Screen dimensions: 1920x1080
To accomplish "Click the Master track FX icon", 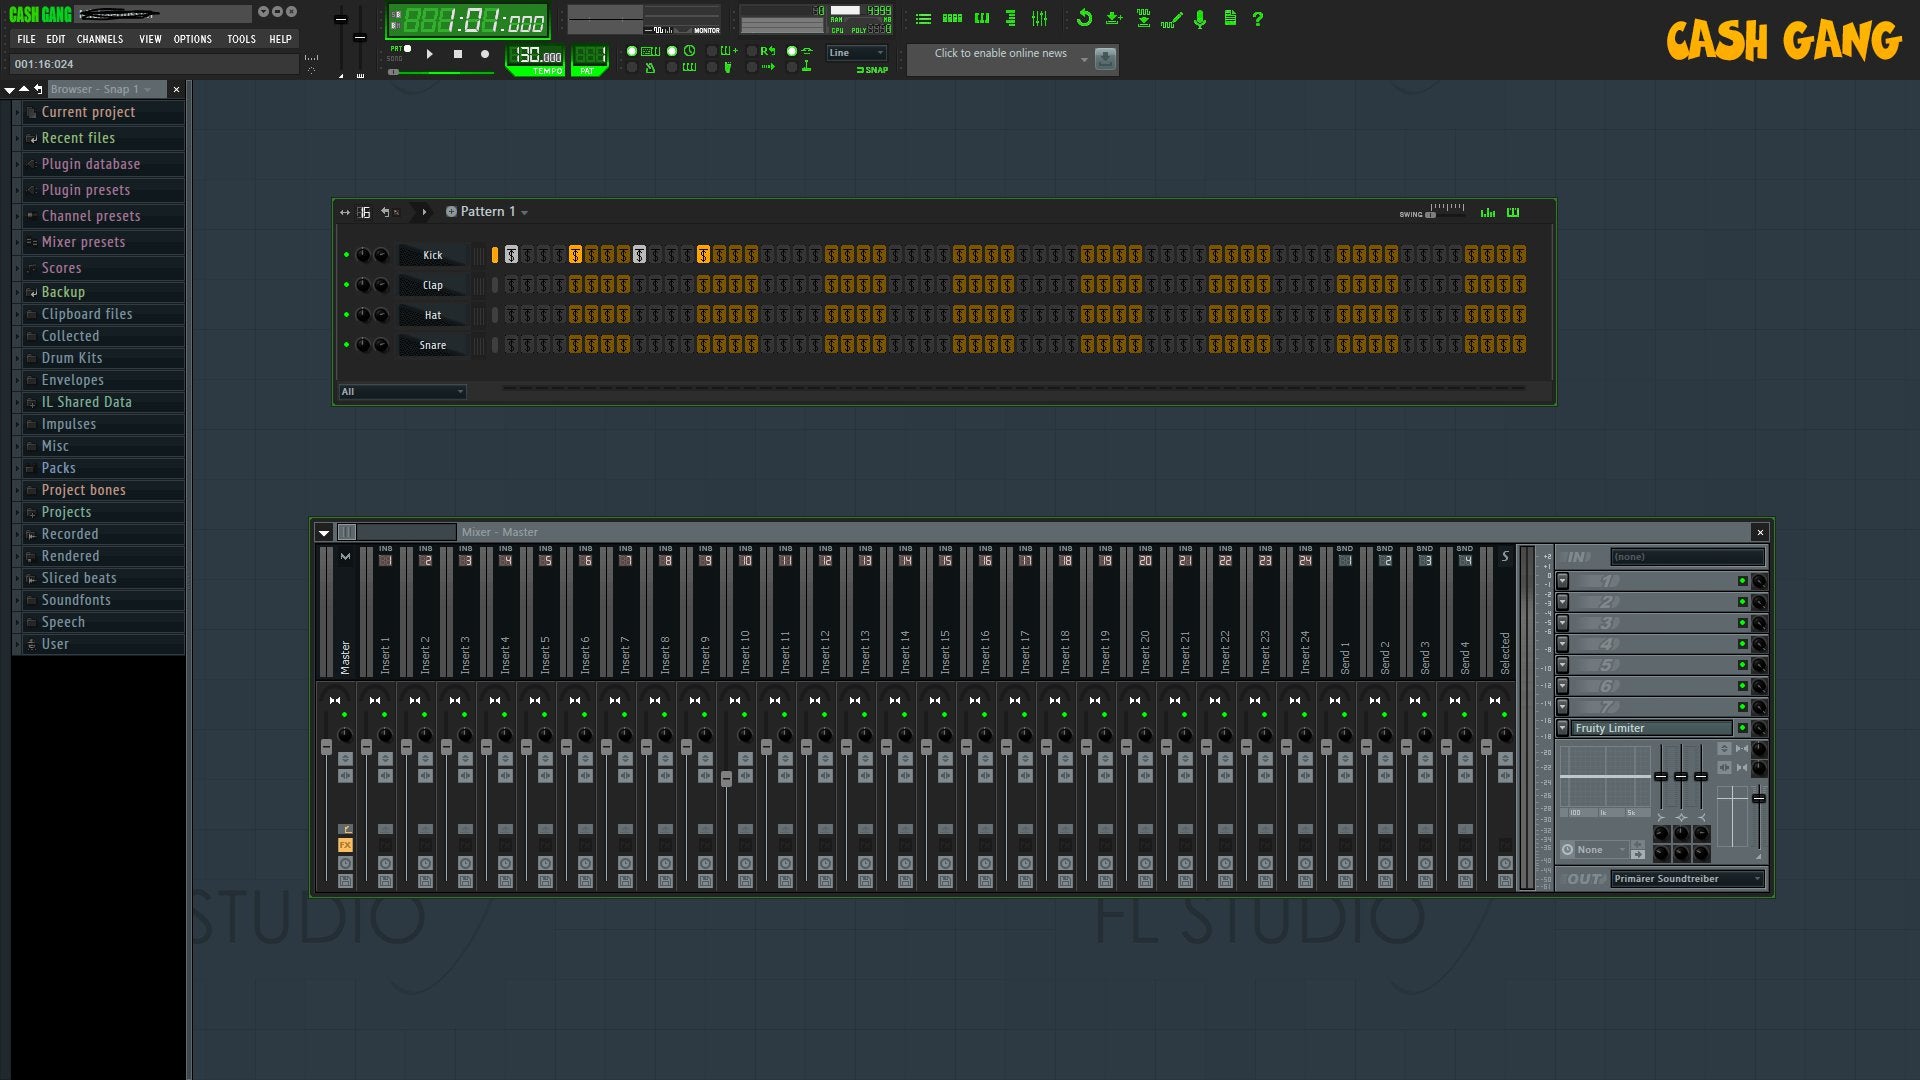I will [345, 845].
